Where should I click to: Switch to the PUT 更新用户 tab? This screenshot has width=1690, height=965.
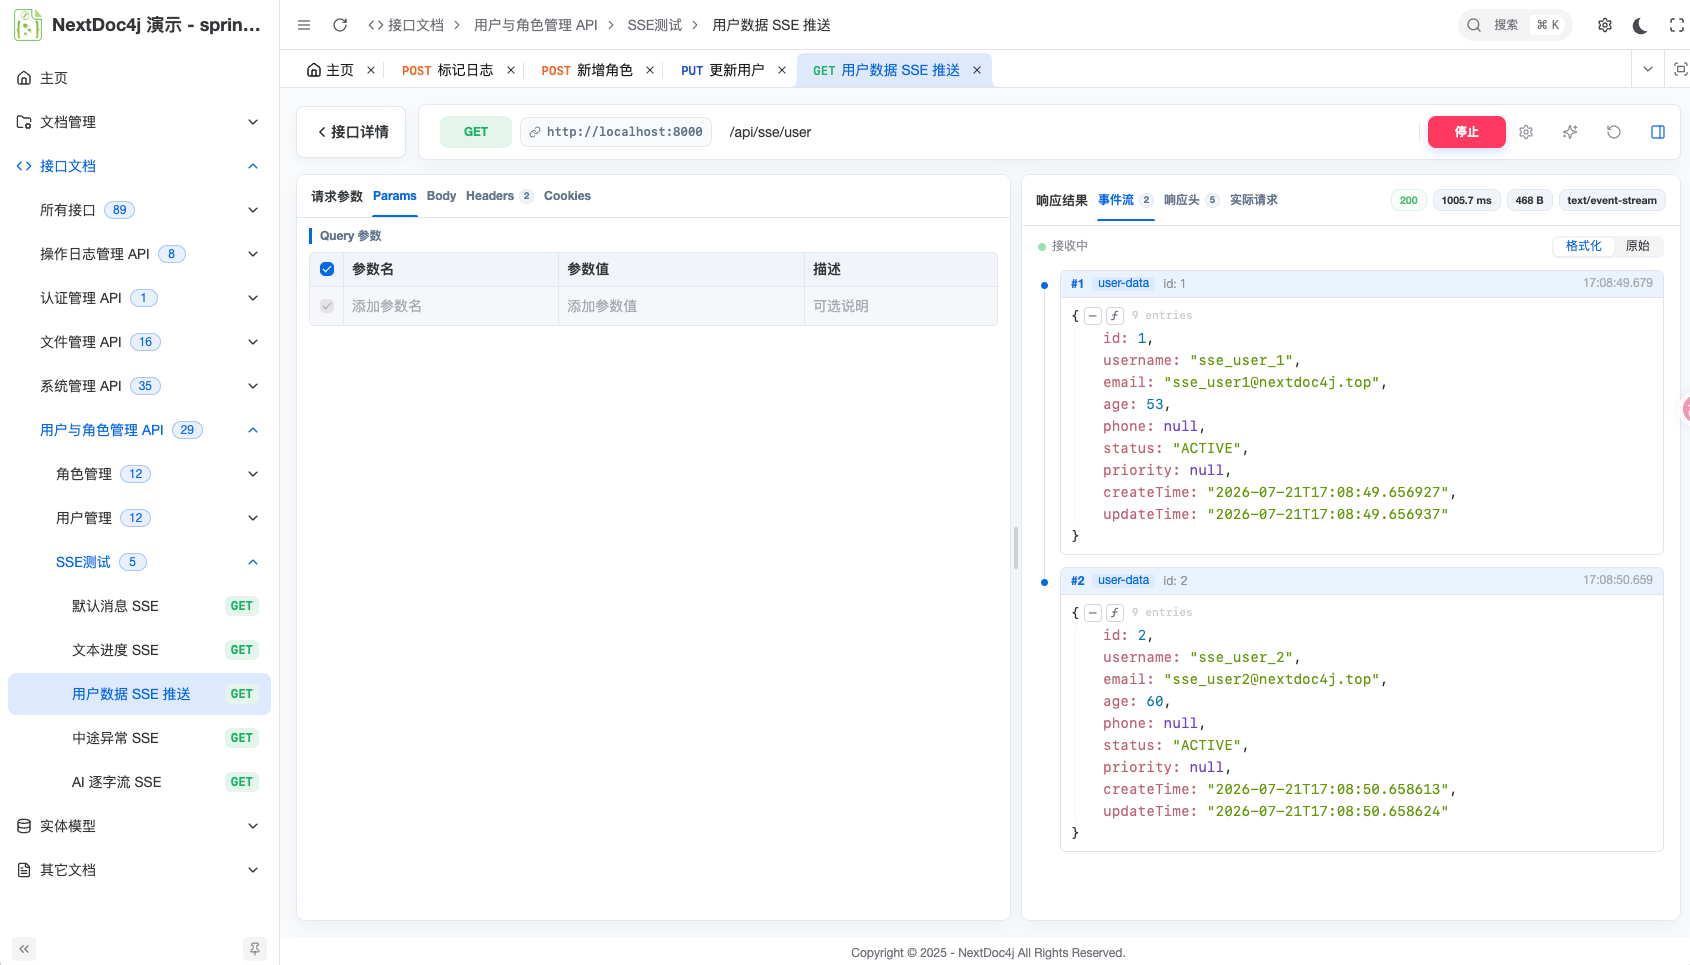tap(722, 70)
